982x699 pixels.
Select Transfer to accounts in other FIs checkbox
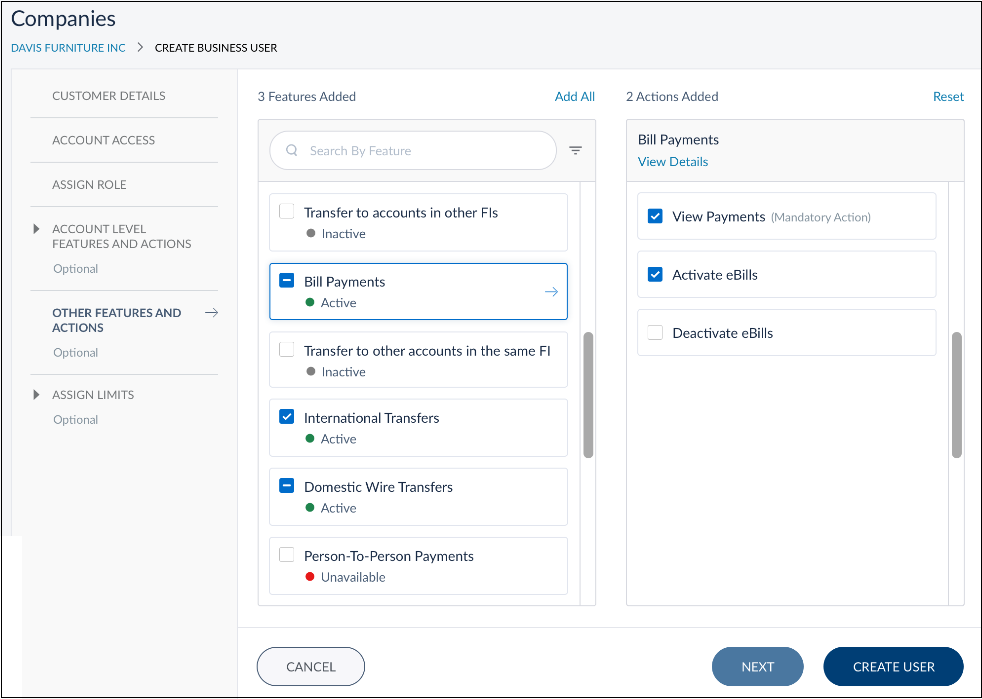tap(287, 212)
